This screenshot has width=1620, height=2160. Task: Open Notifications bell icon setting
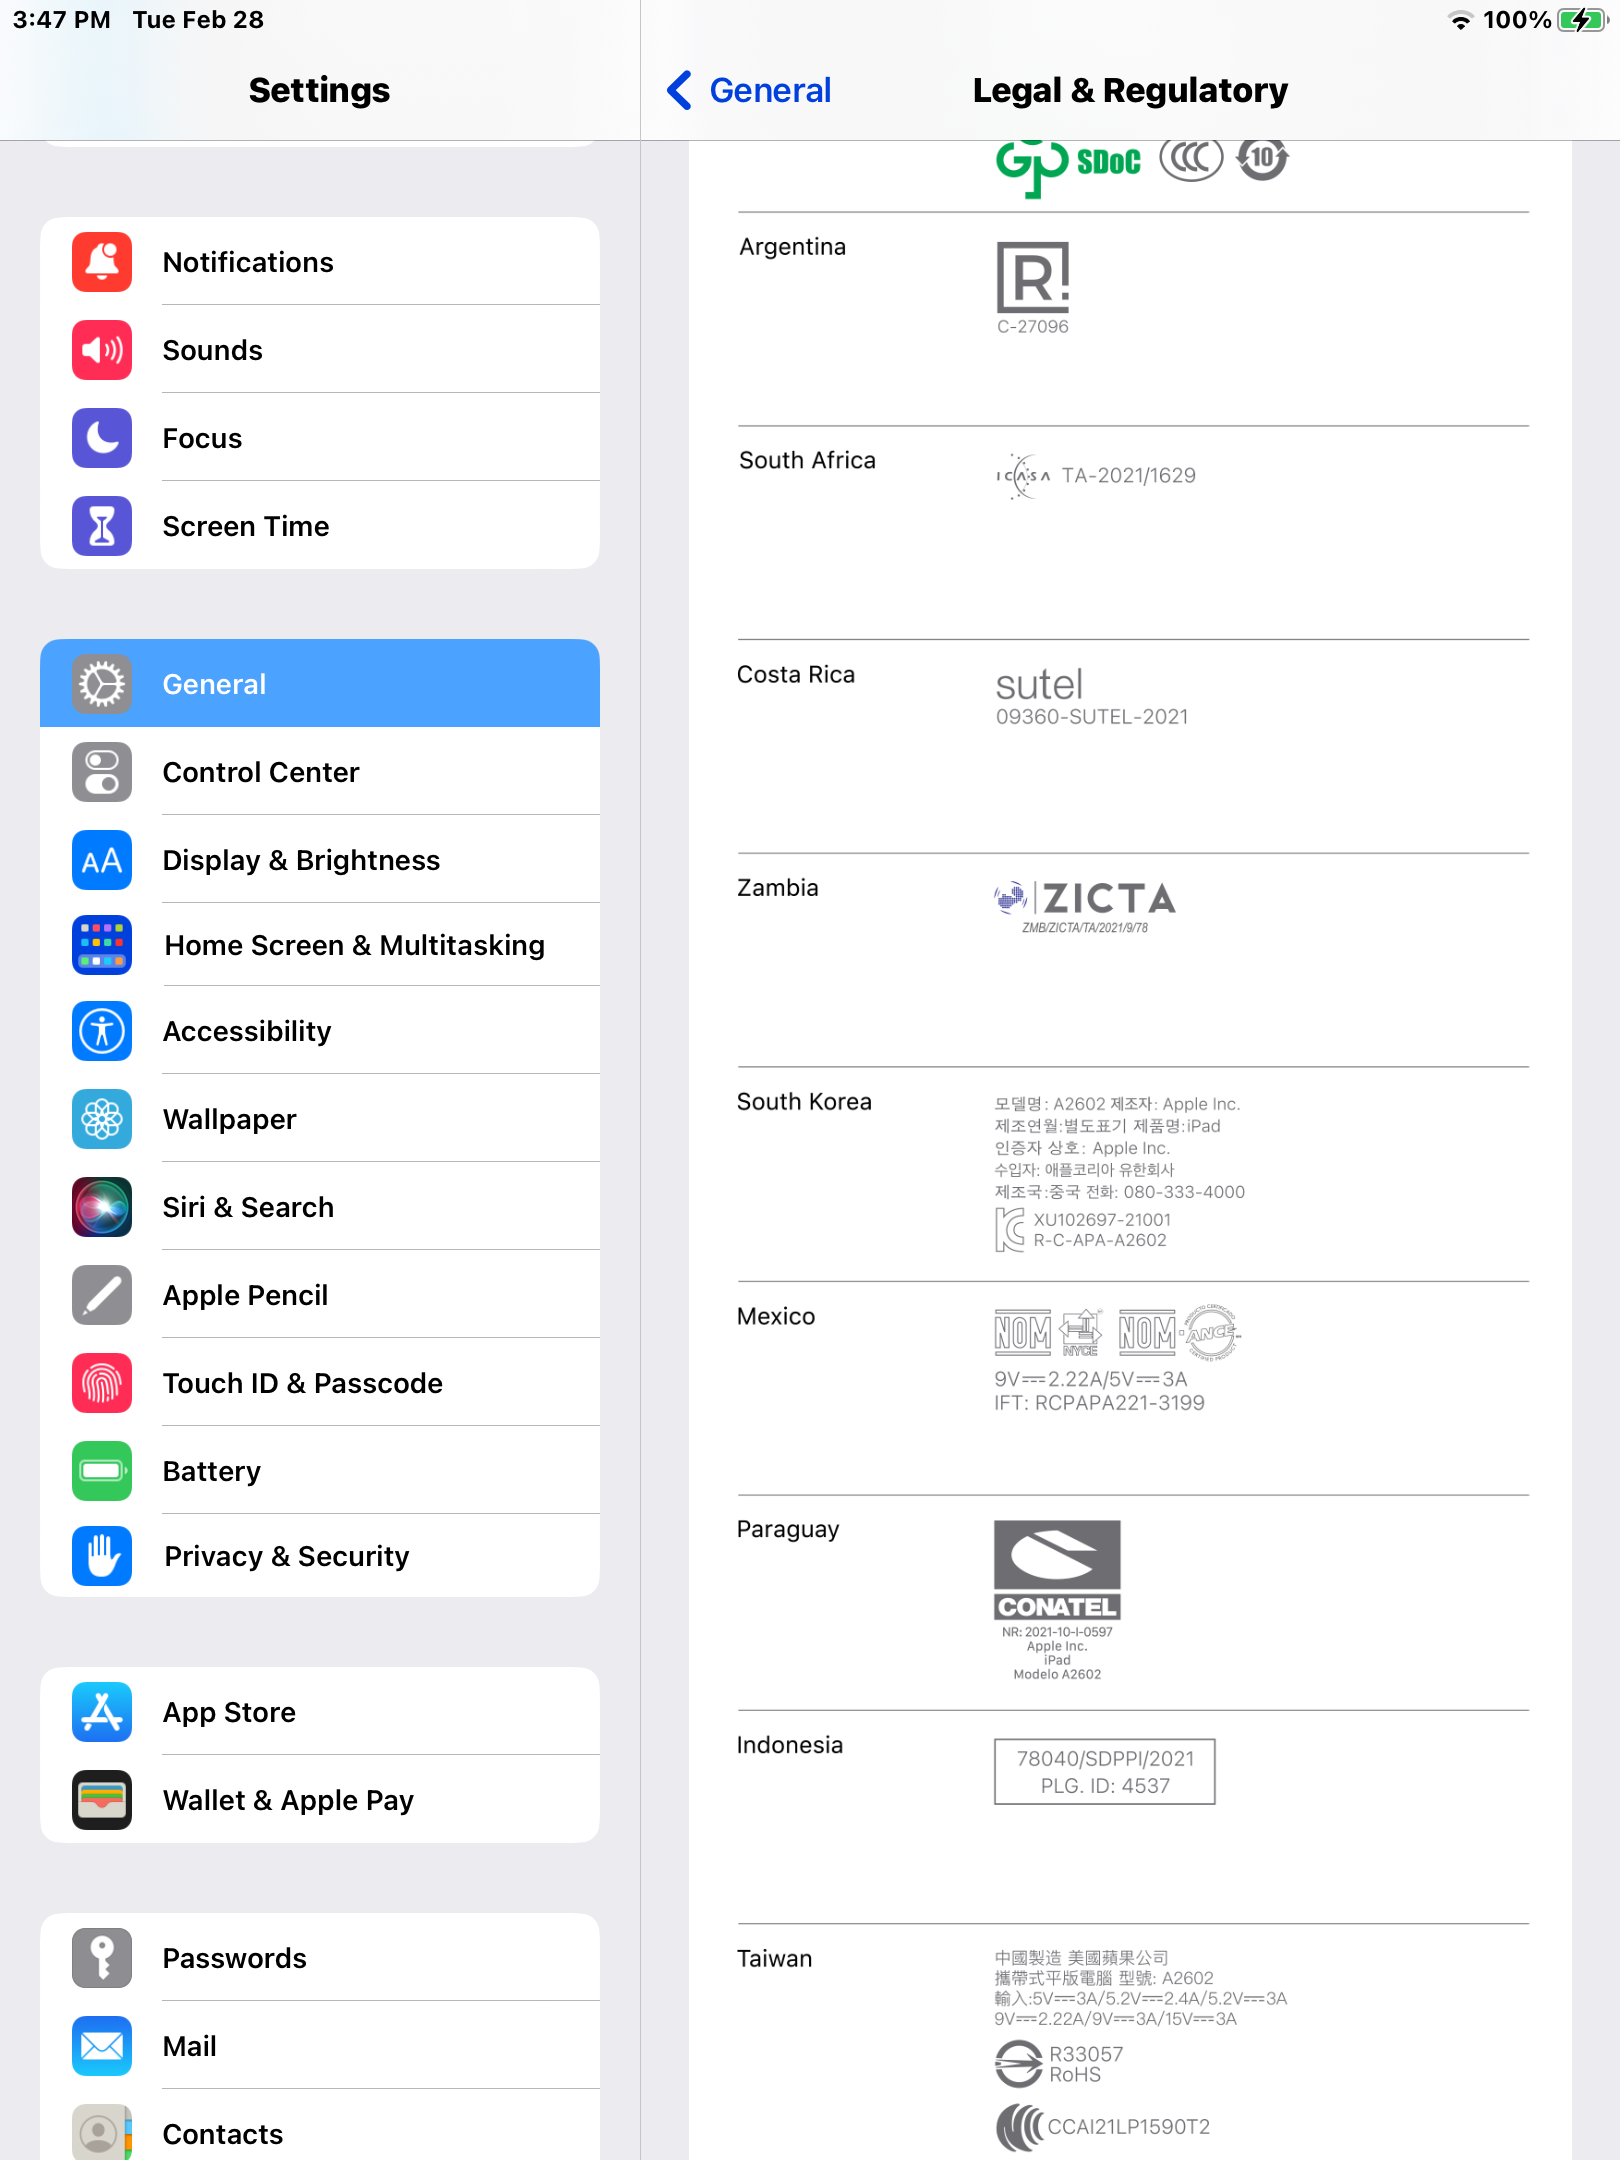(102, 262)
